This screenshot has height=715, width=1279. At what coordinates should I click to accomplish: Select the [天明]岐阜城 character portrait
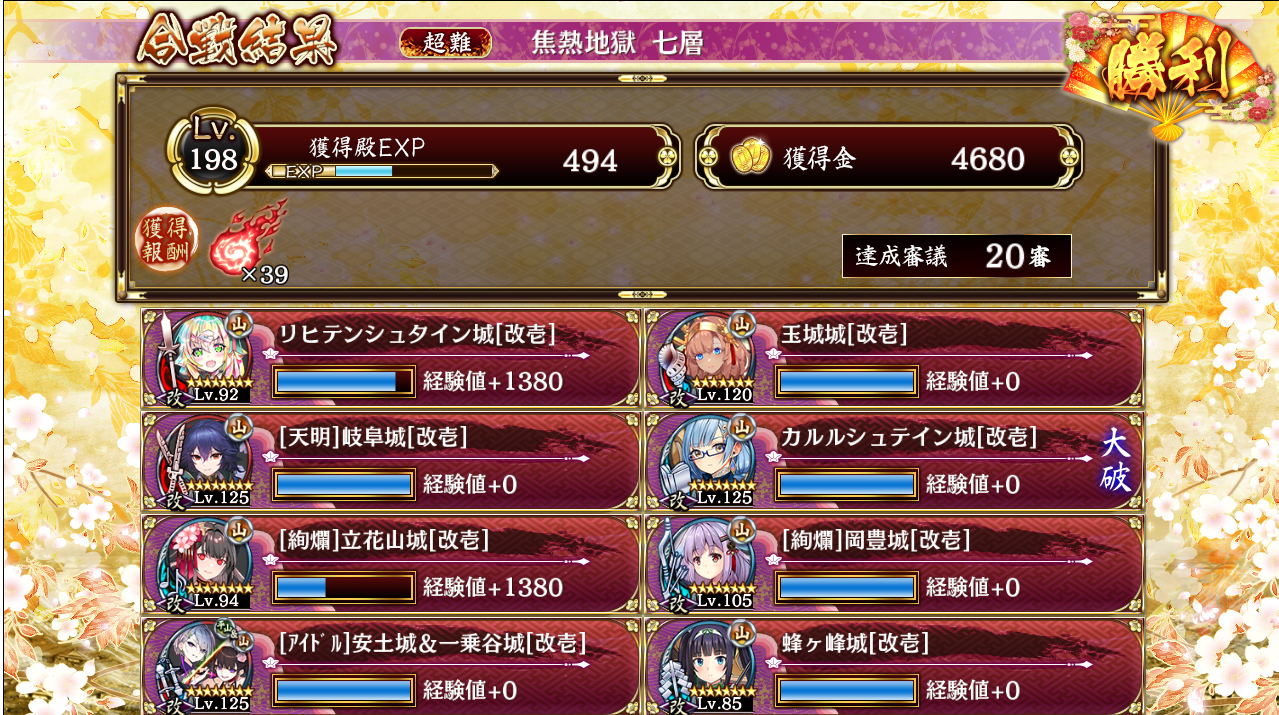coord(200,461)
